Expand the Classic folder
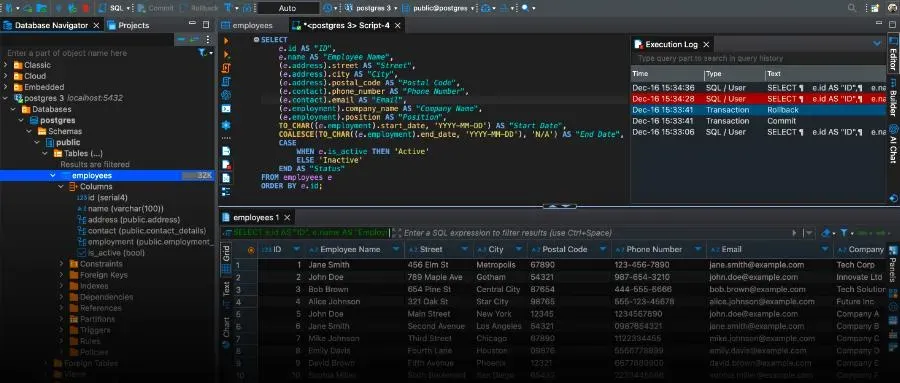 6,65
